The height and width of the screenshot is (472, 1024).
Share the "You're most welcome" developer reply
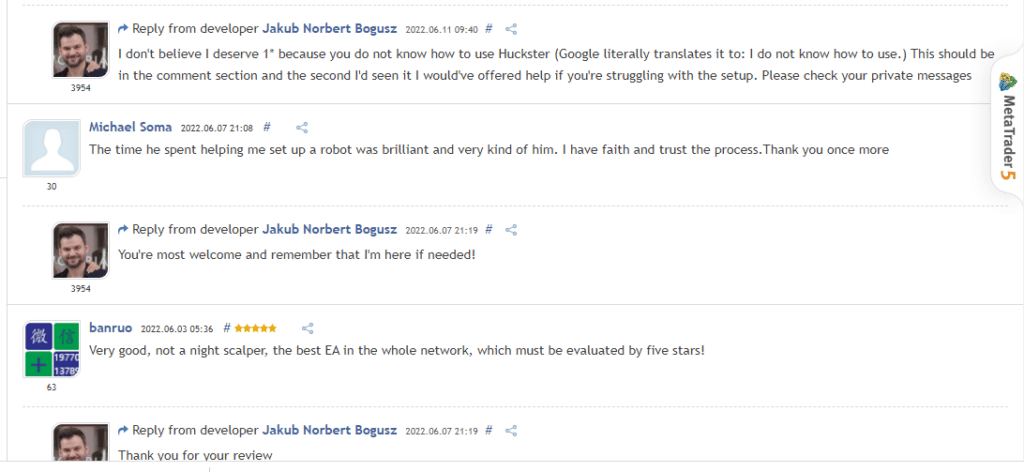point(511,230)
